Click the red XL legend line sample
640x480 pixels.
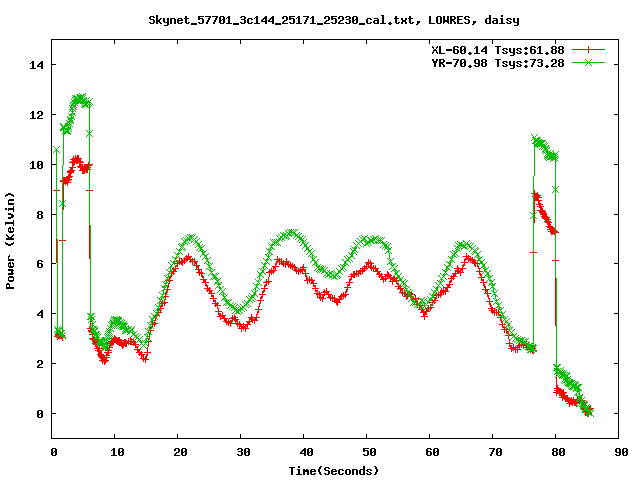tap(588, 50)
